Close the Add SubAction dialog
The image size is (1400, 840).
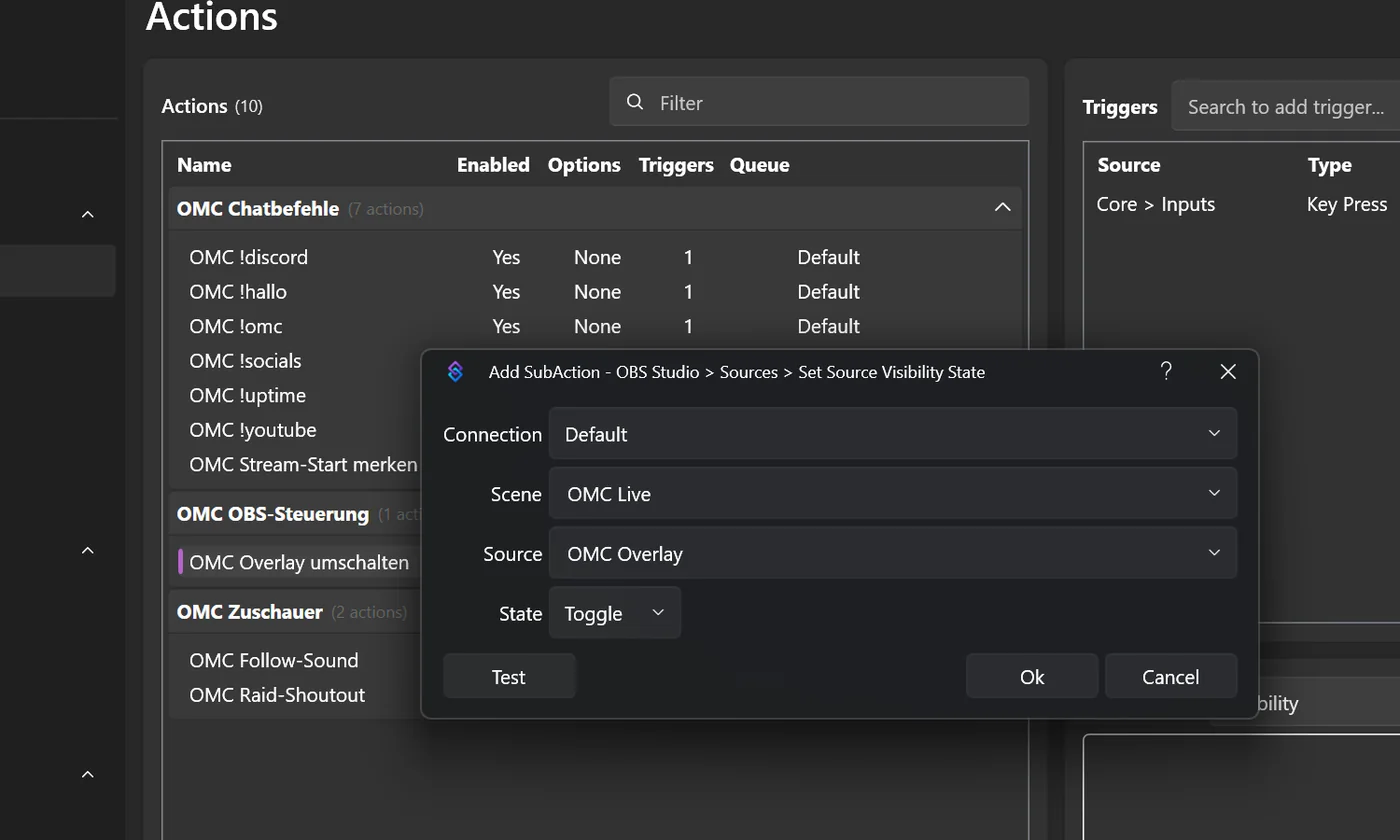point(1228,371)
